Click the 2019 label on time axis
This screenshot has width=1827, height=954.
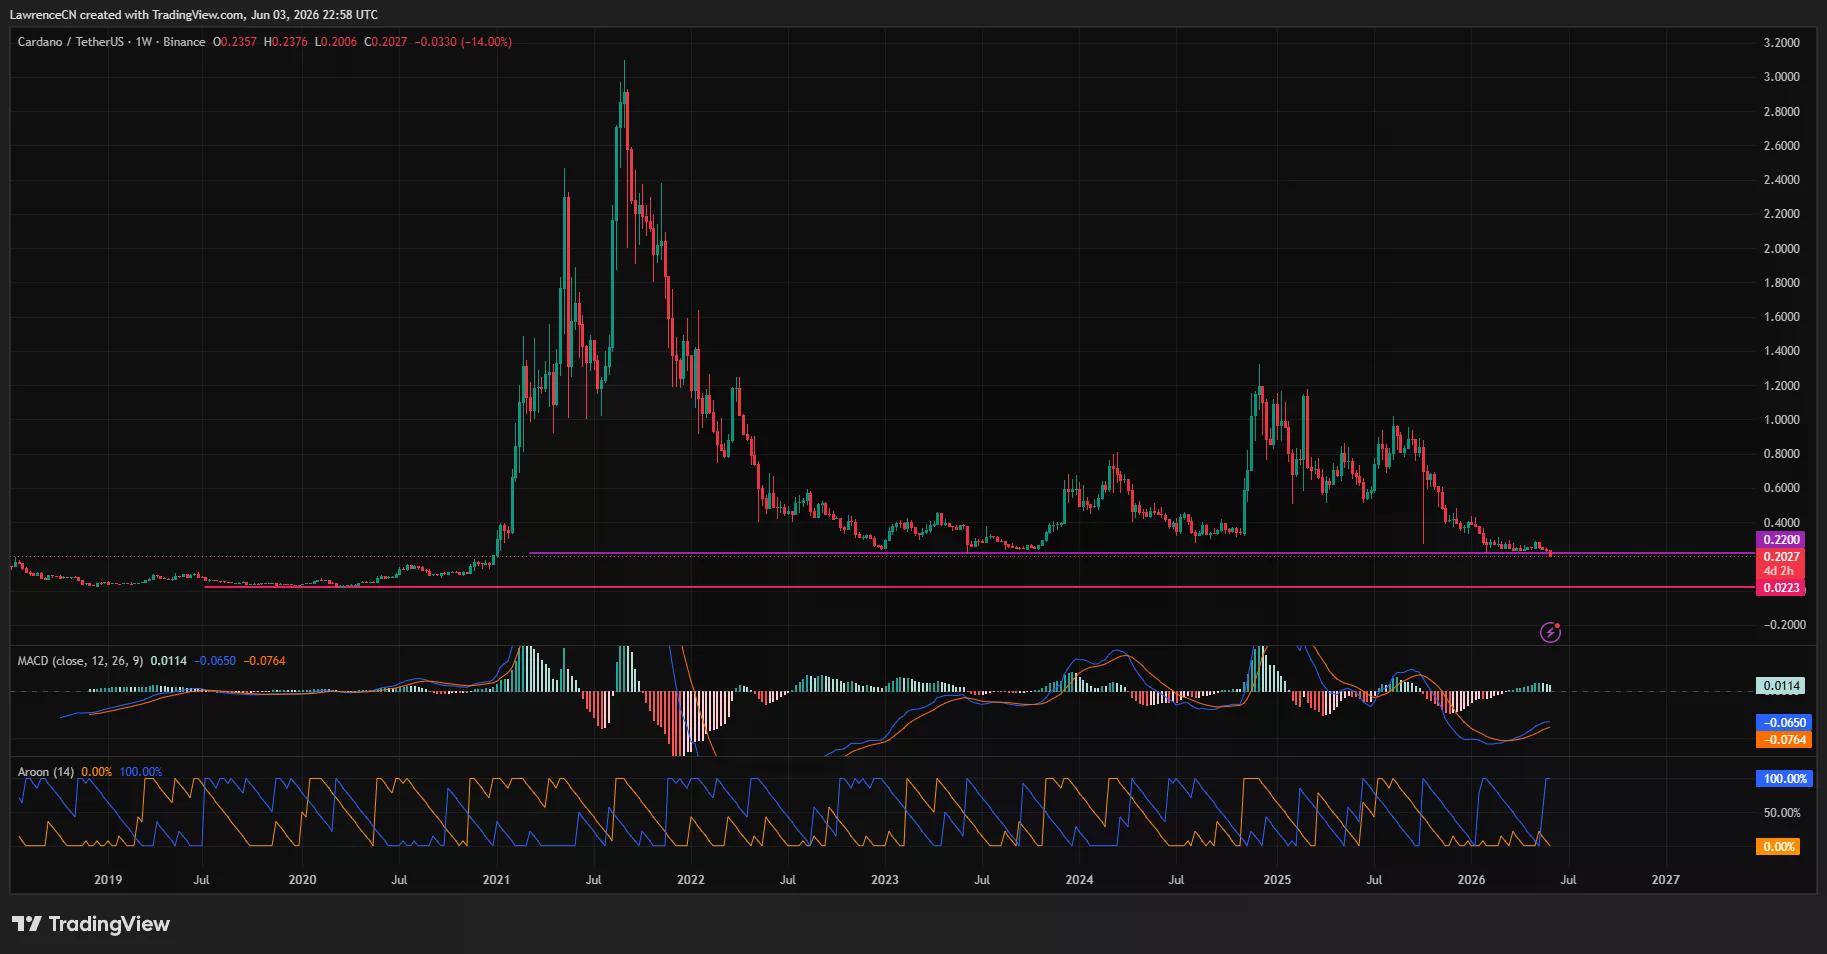(108, 880)
